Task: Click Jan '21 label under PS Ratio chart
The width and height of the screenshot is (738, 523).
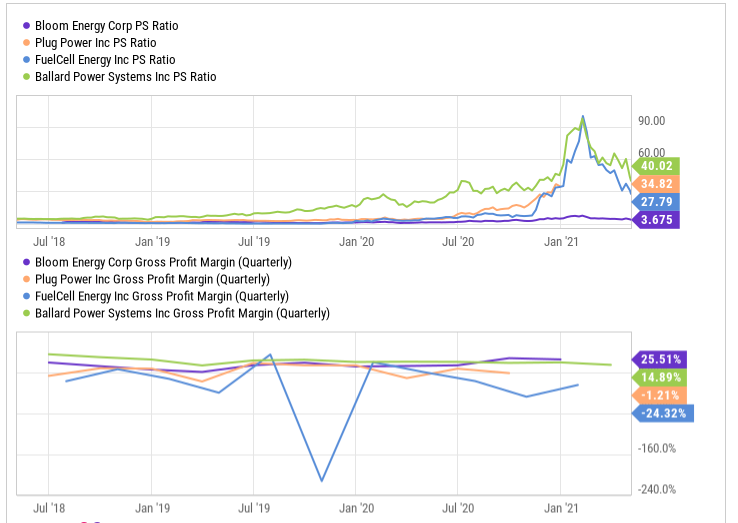Action: [x=561, y=242]
